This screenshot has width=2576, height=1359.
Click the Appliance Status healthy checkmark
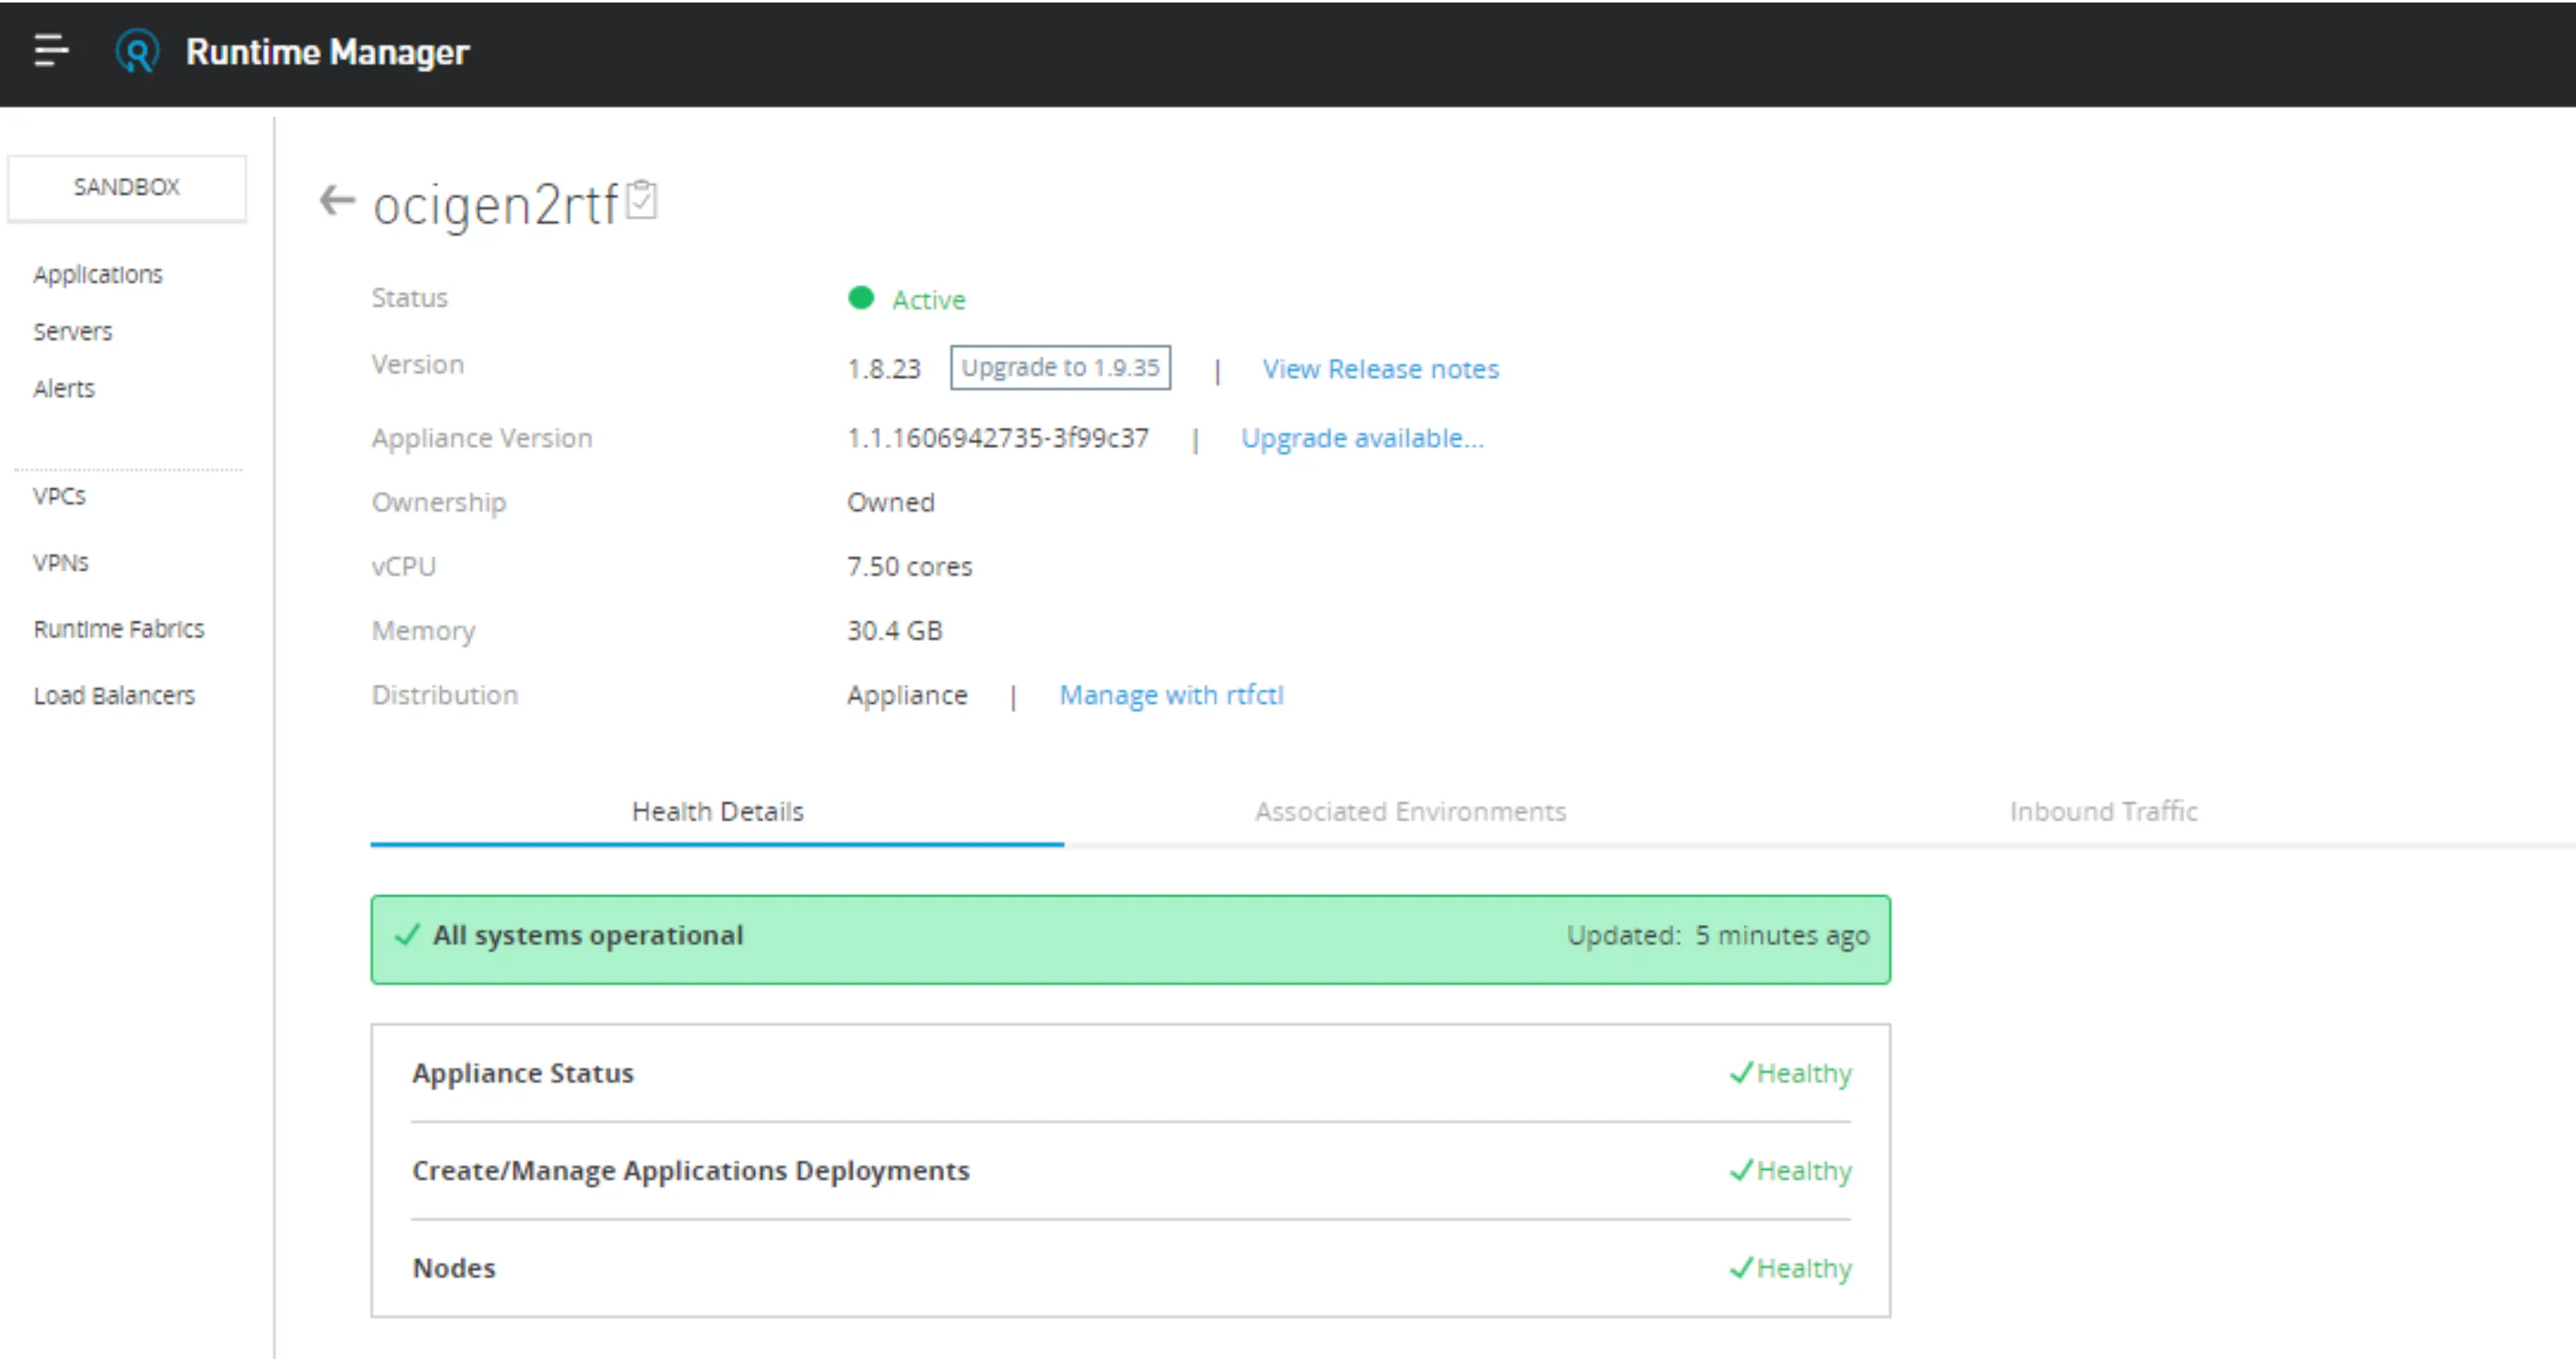(1741, 1073)
